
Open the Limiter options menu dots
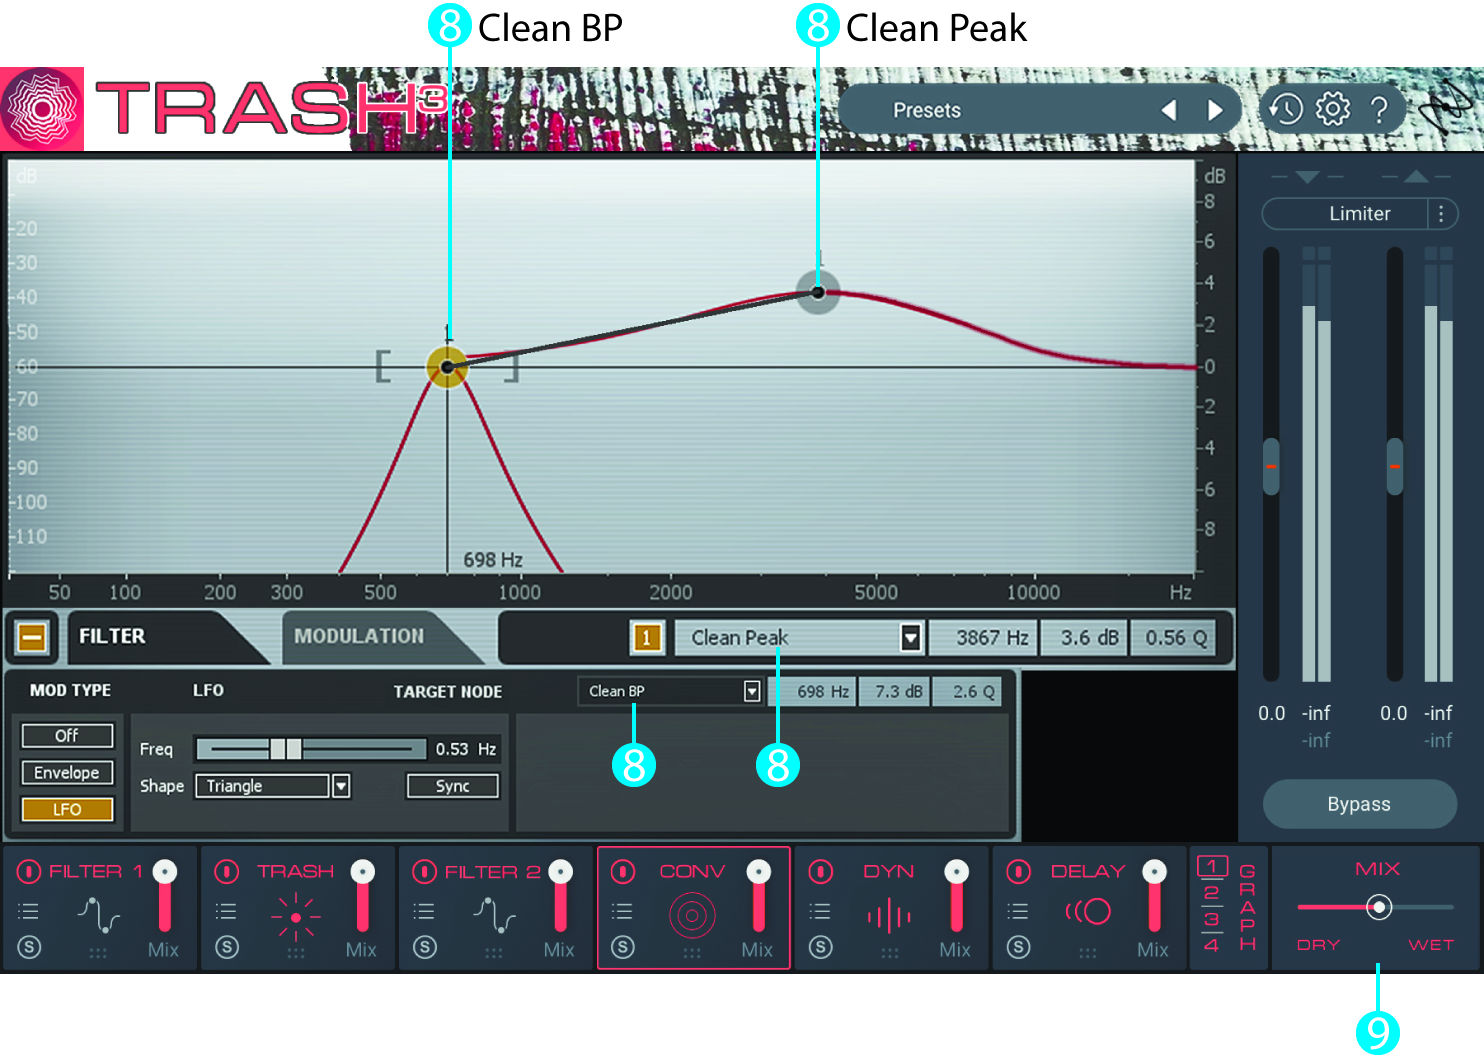[1440, 213]
